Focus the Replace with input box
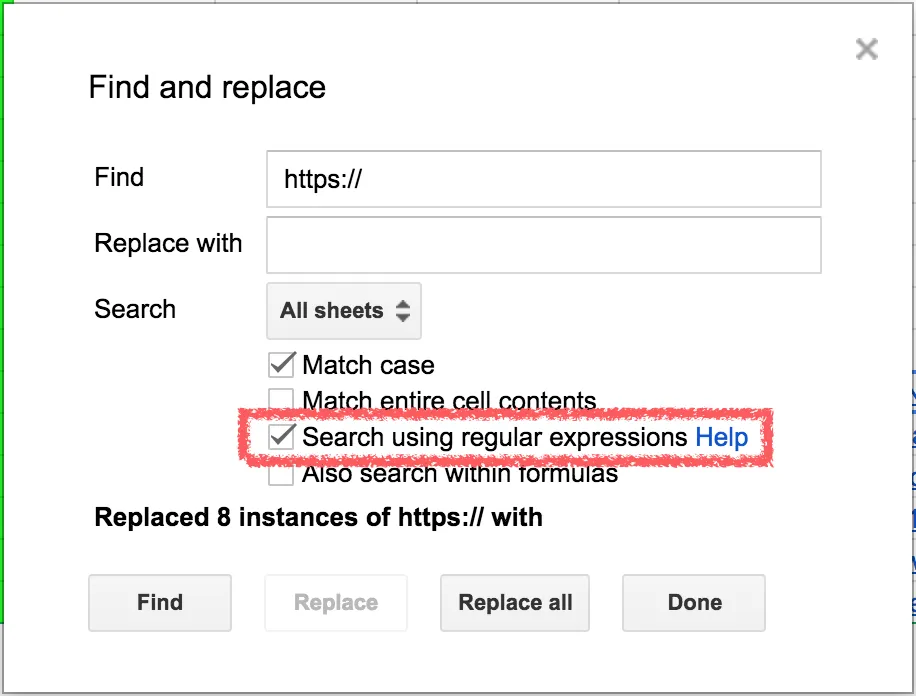The width and height of the screenshot is (916, 696). [543, 245]
